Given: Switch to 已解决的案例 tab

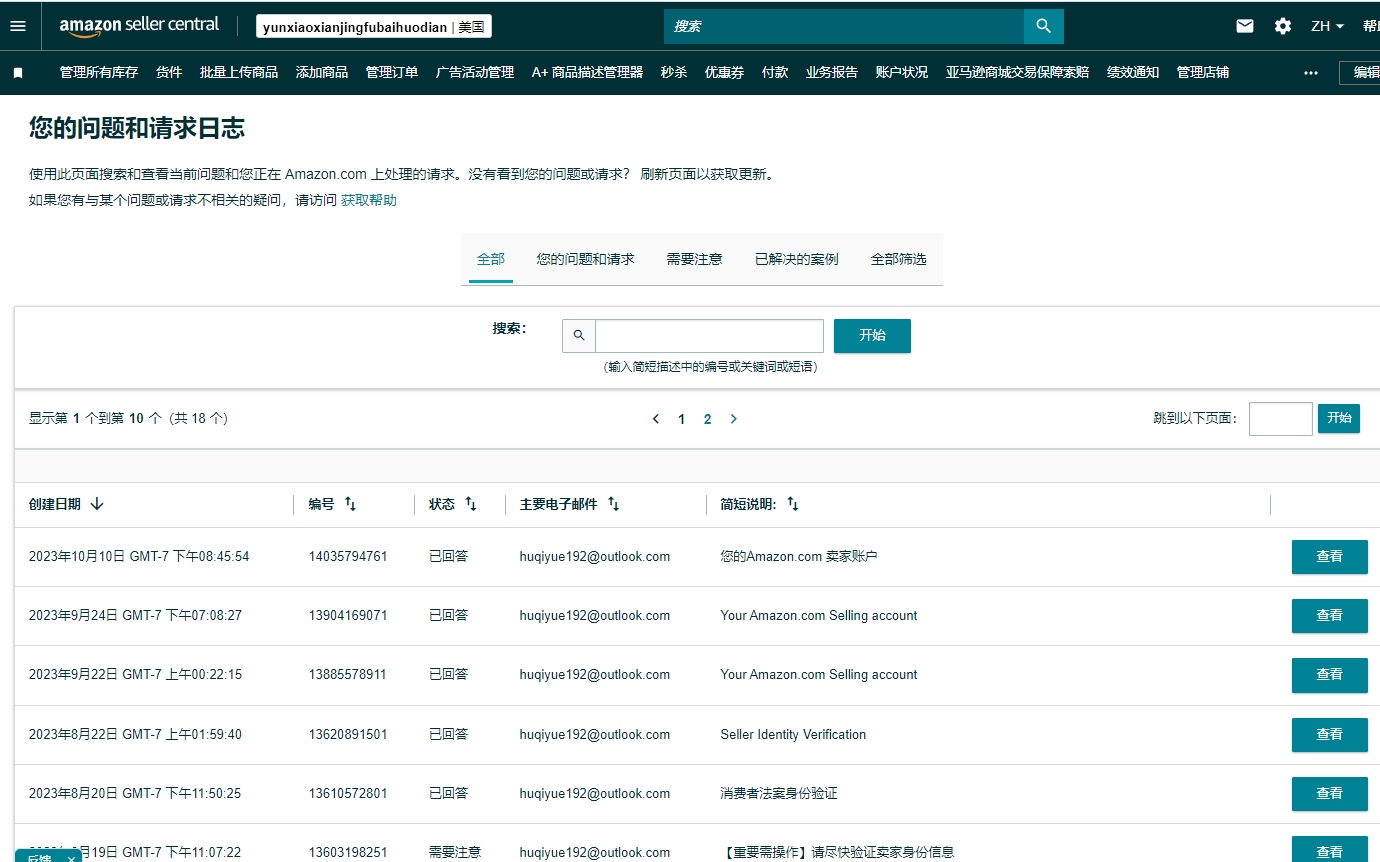Looking at the screenshot, I should pyautogui.click(x=796, y=259).
